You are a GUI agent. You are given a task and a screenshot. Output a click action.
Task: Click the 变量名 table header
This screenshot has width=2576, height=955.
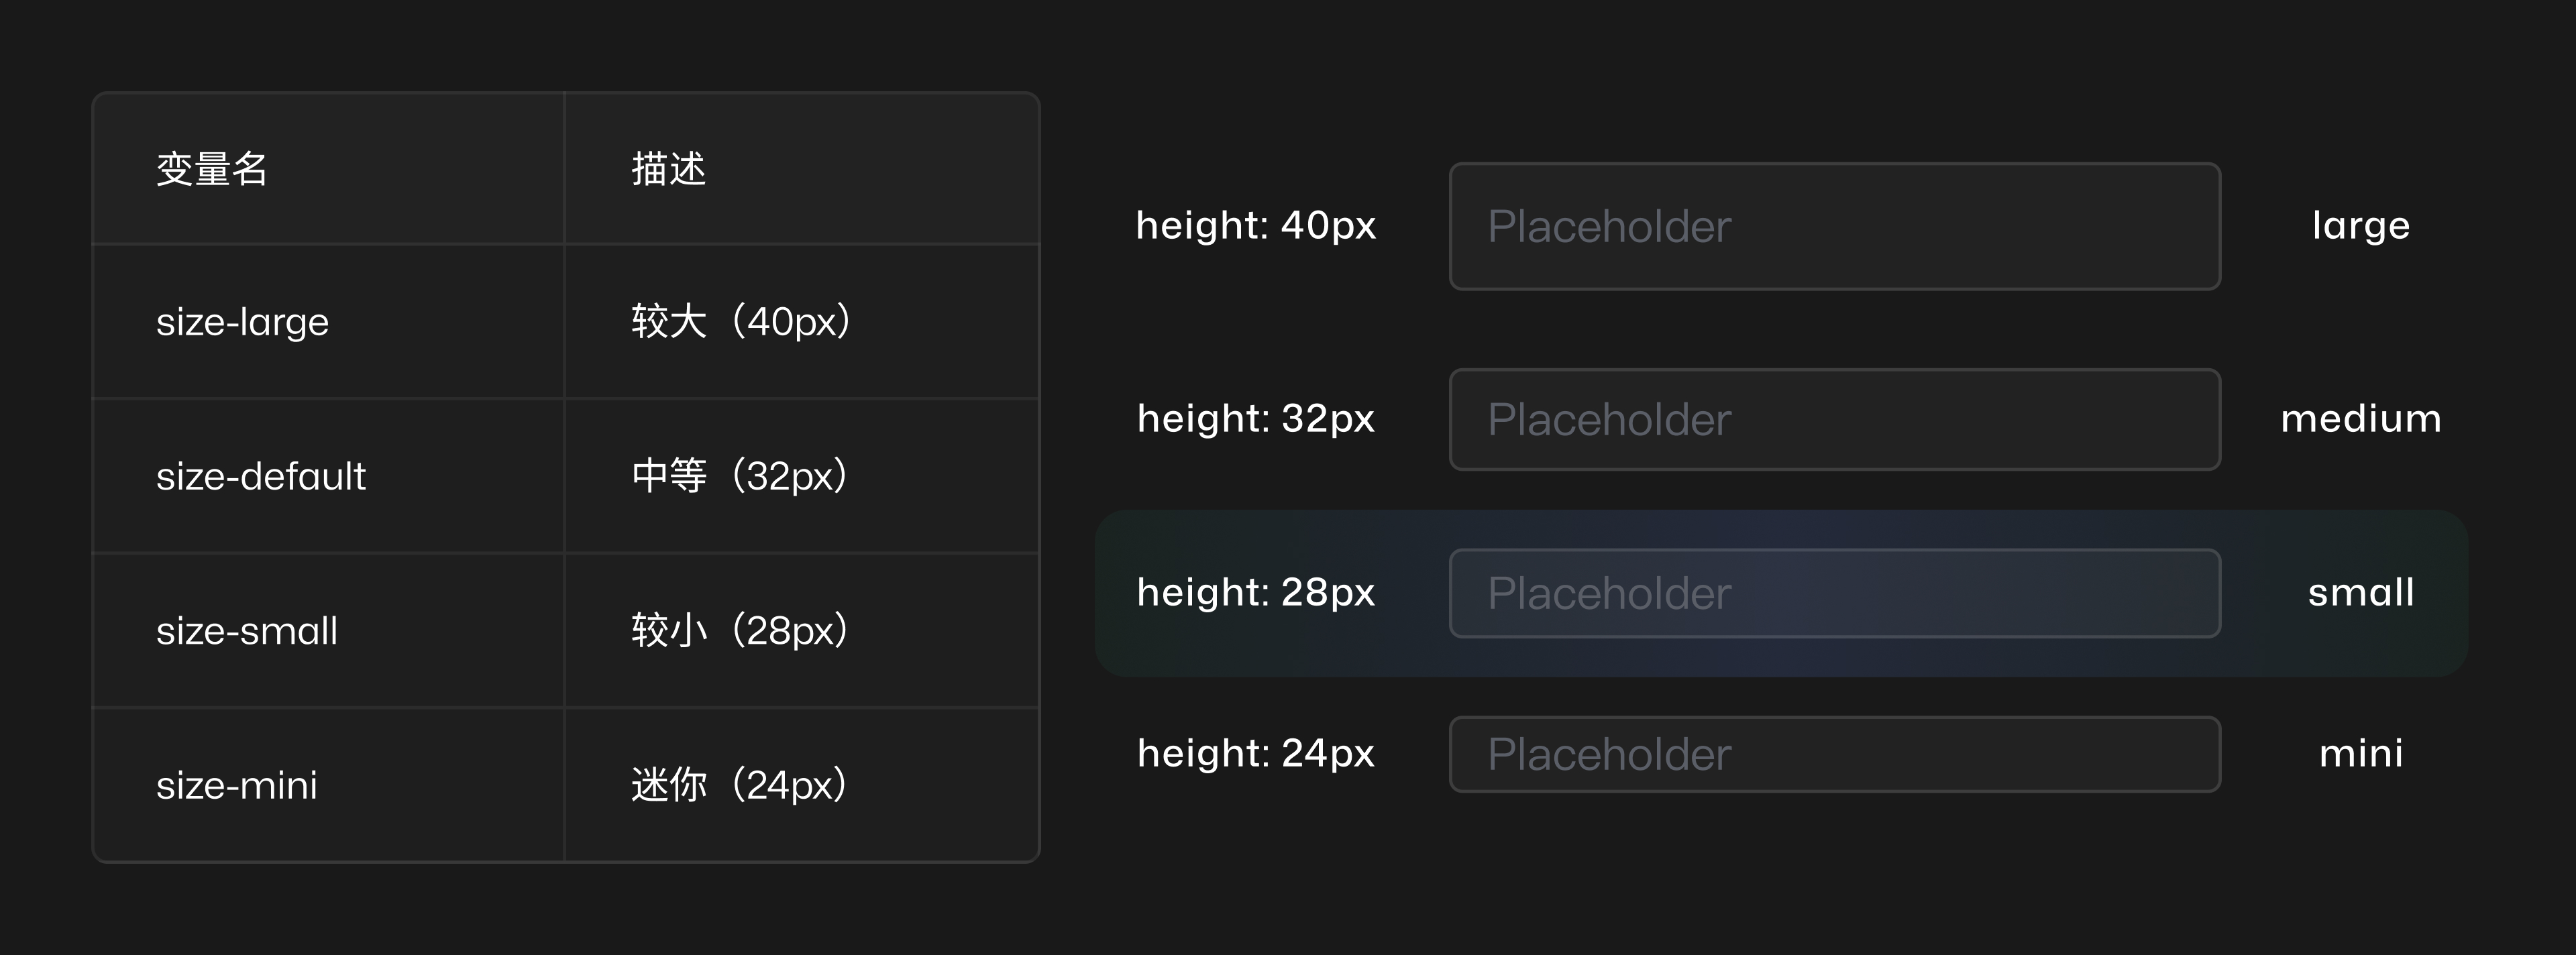212,169
